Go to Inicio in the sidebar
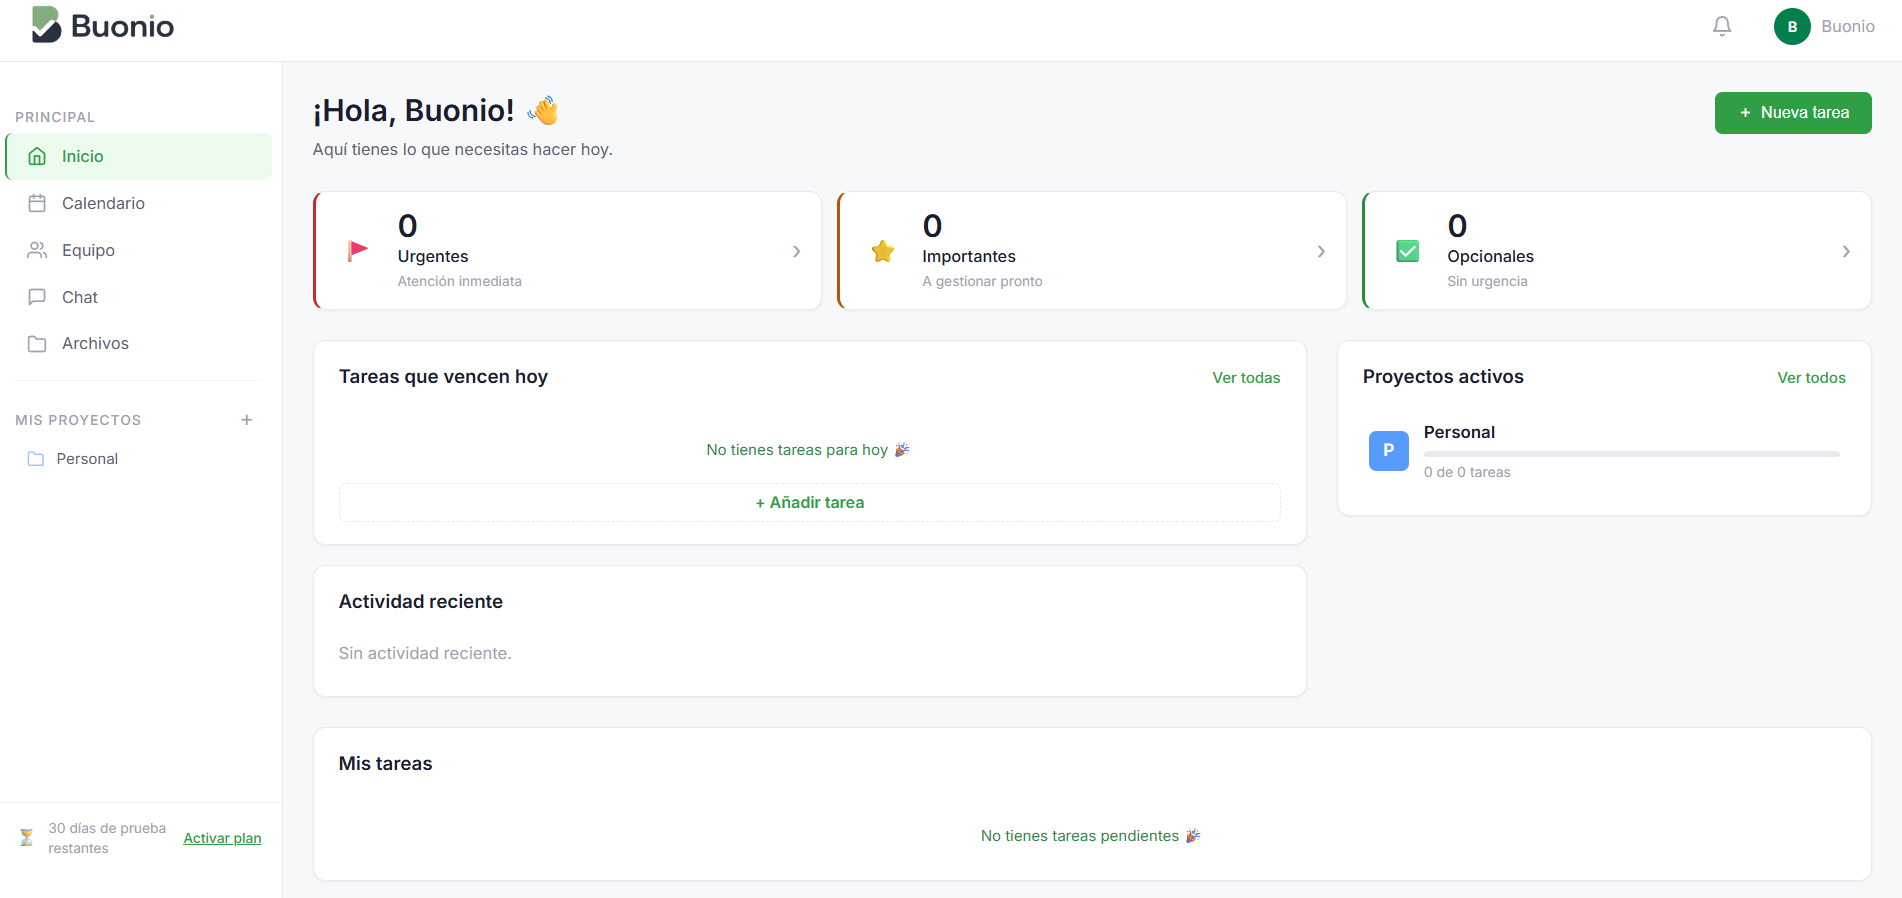This screenshot has height=898, width=1902. click(x=139, y=156)
